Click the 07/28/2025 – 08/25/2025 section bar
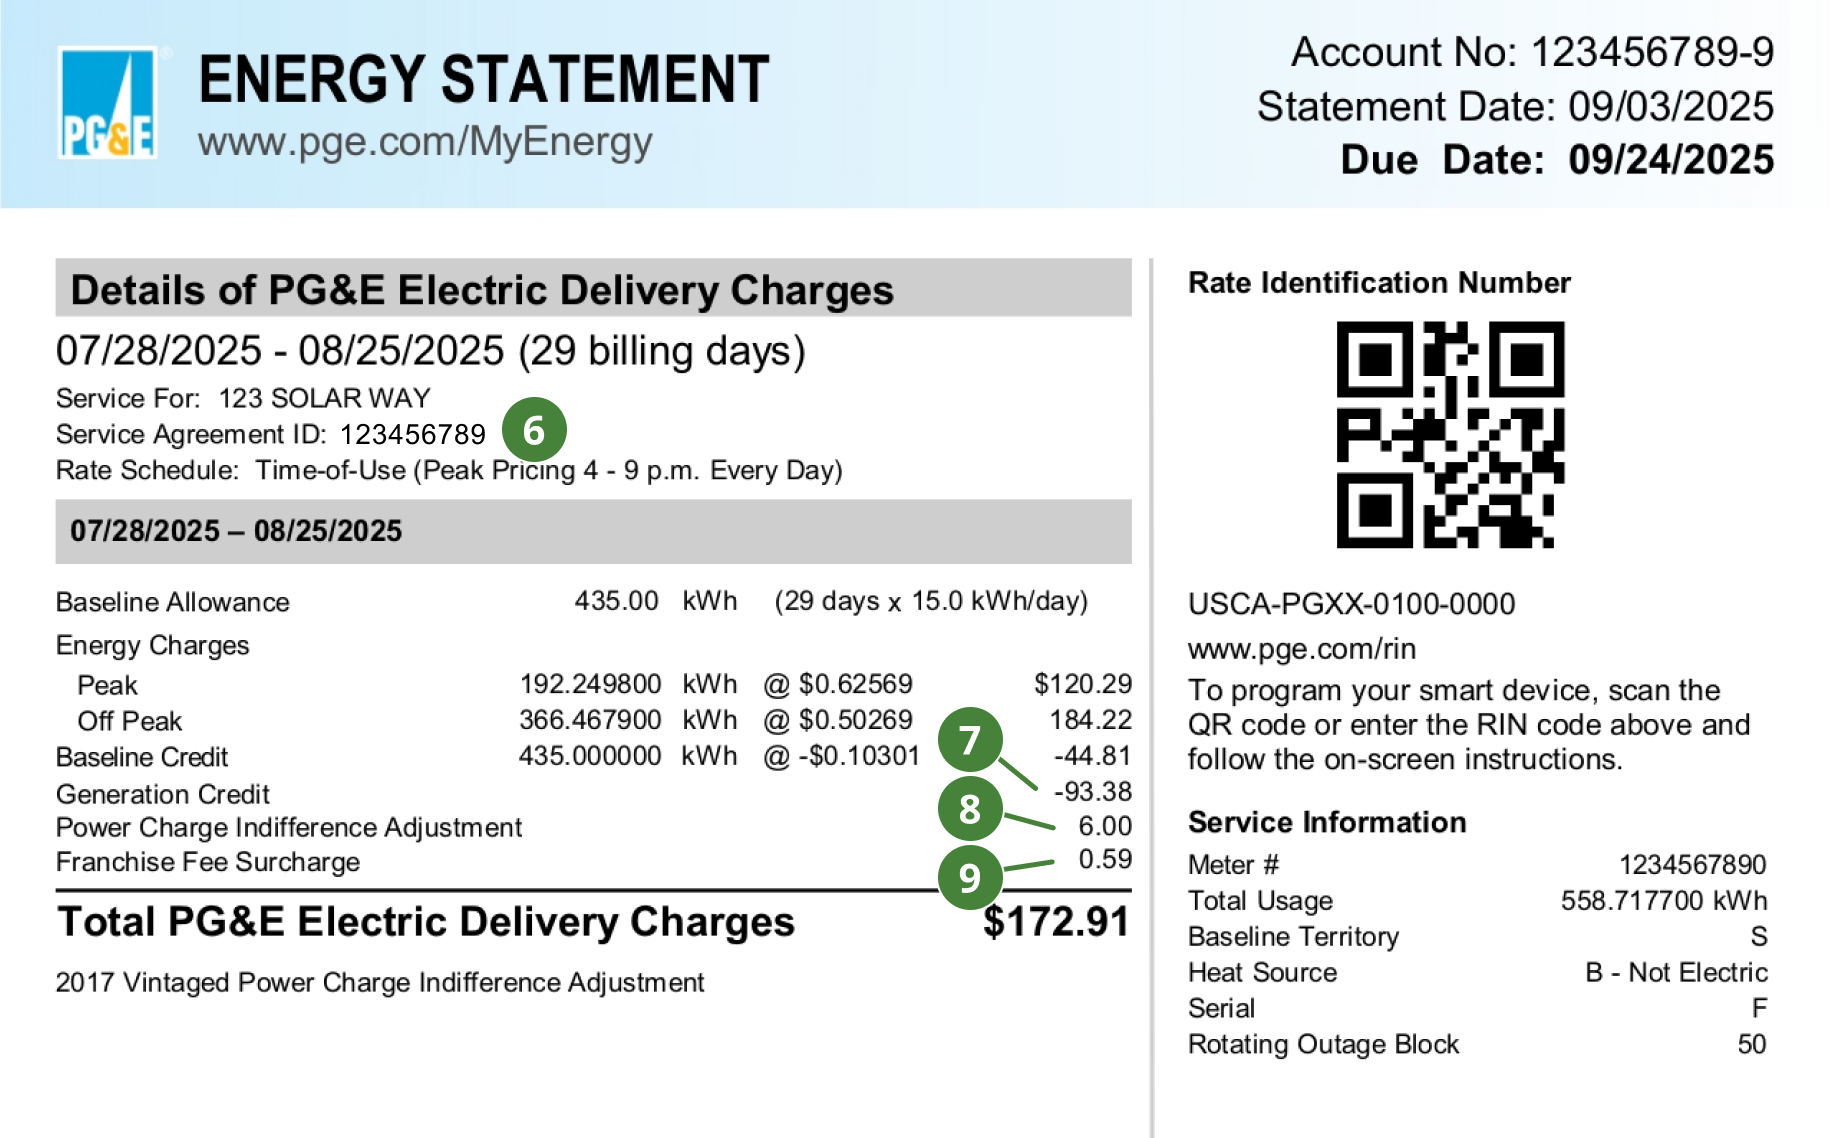Viewport: 1836px width, 1138px height. tap(593, 531)
